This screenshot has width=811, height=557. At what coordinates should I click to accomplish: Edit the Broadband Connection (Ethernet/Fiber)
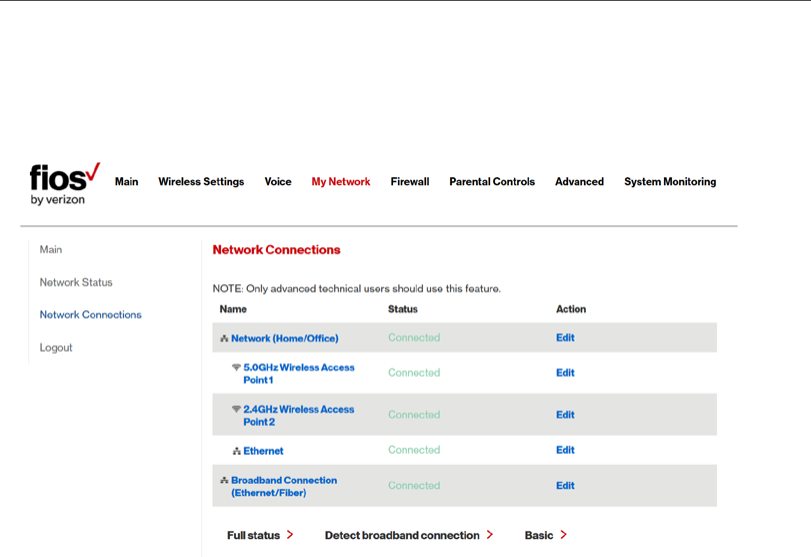point(565,486)
